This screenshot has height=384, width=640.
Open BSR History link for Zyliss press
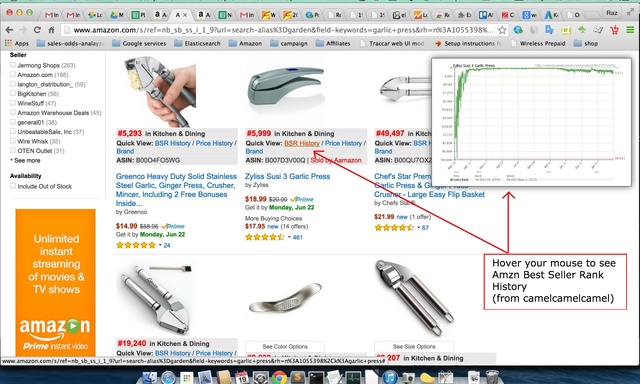pos(302,143)
